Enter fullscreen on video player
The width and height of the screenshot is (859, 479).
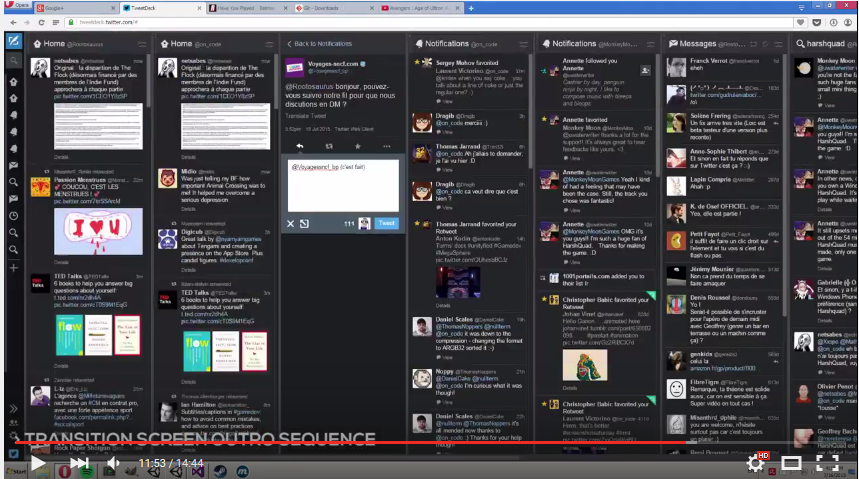click(x=828, y=463)
